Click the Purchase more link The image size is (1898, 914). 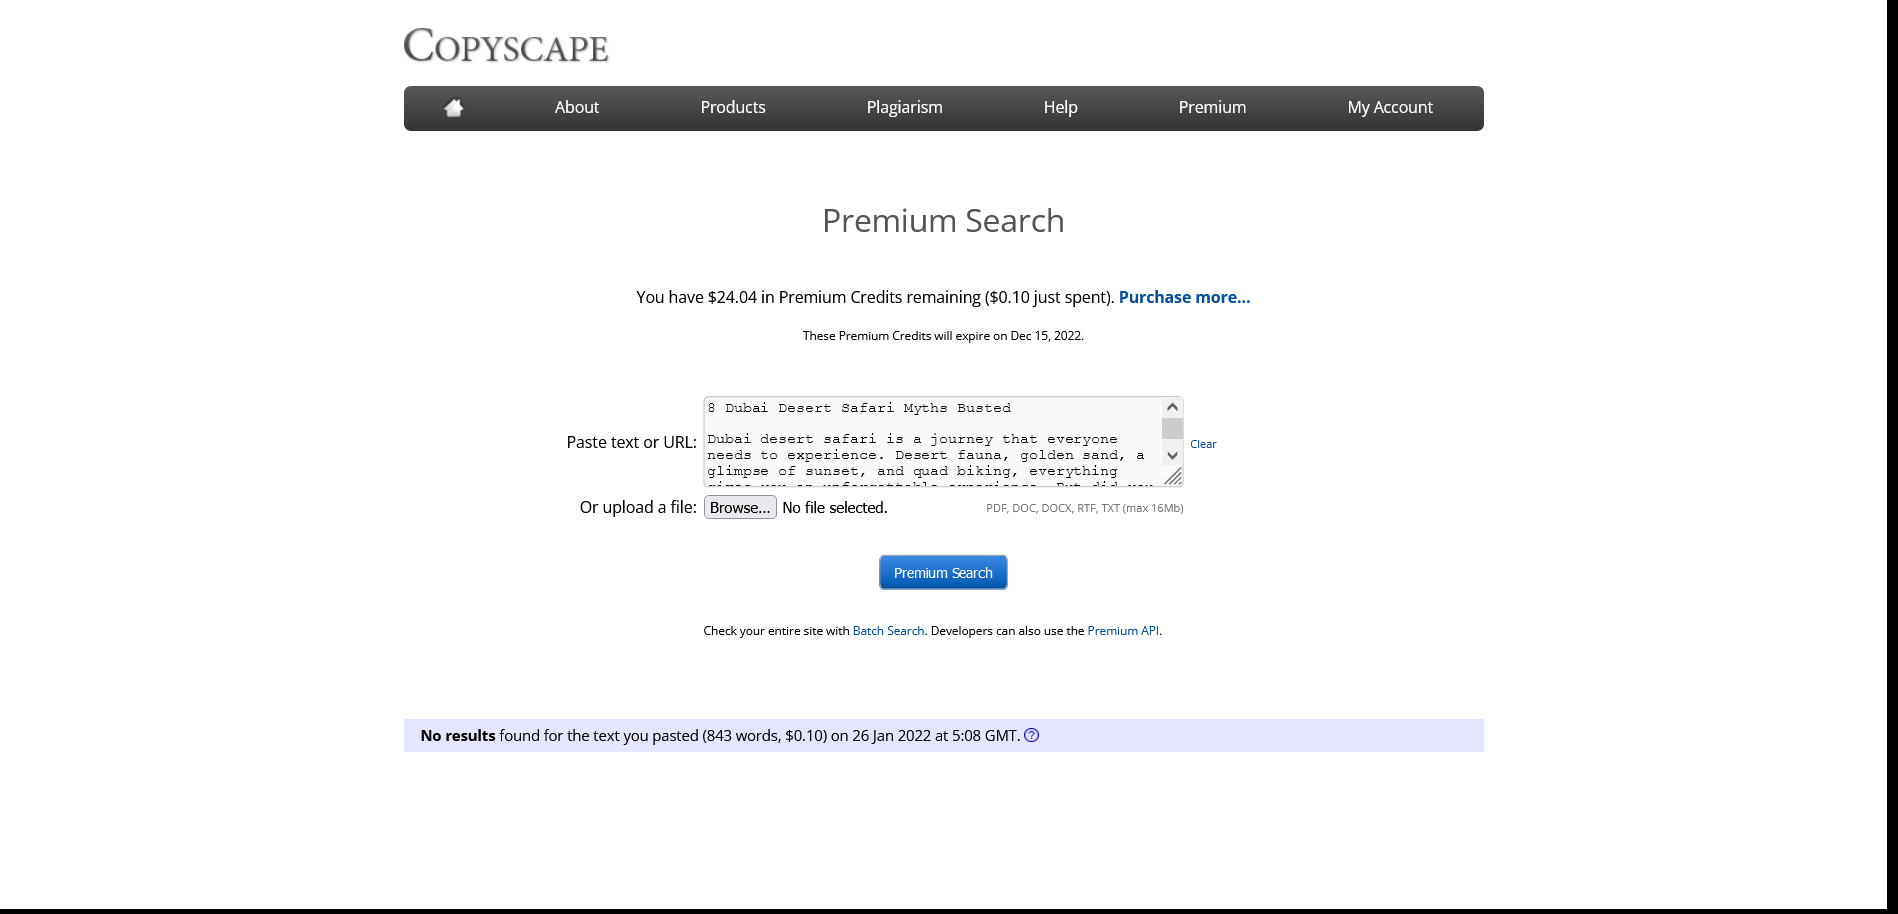pos(1184,297)
